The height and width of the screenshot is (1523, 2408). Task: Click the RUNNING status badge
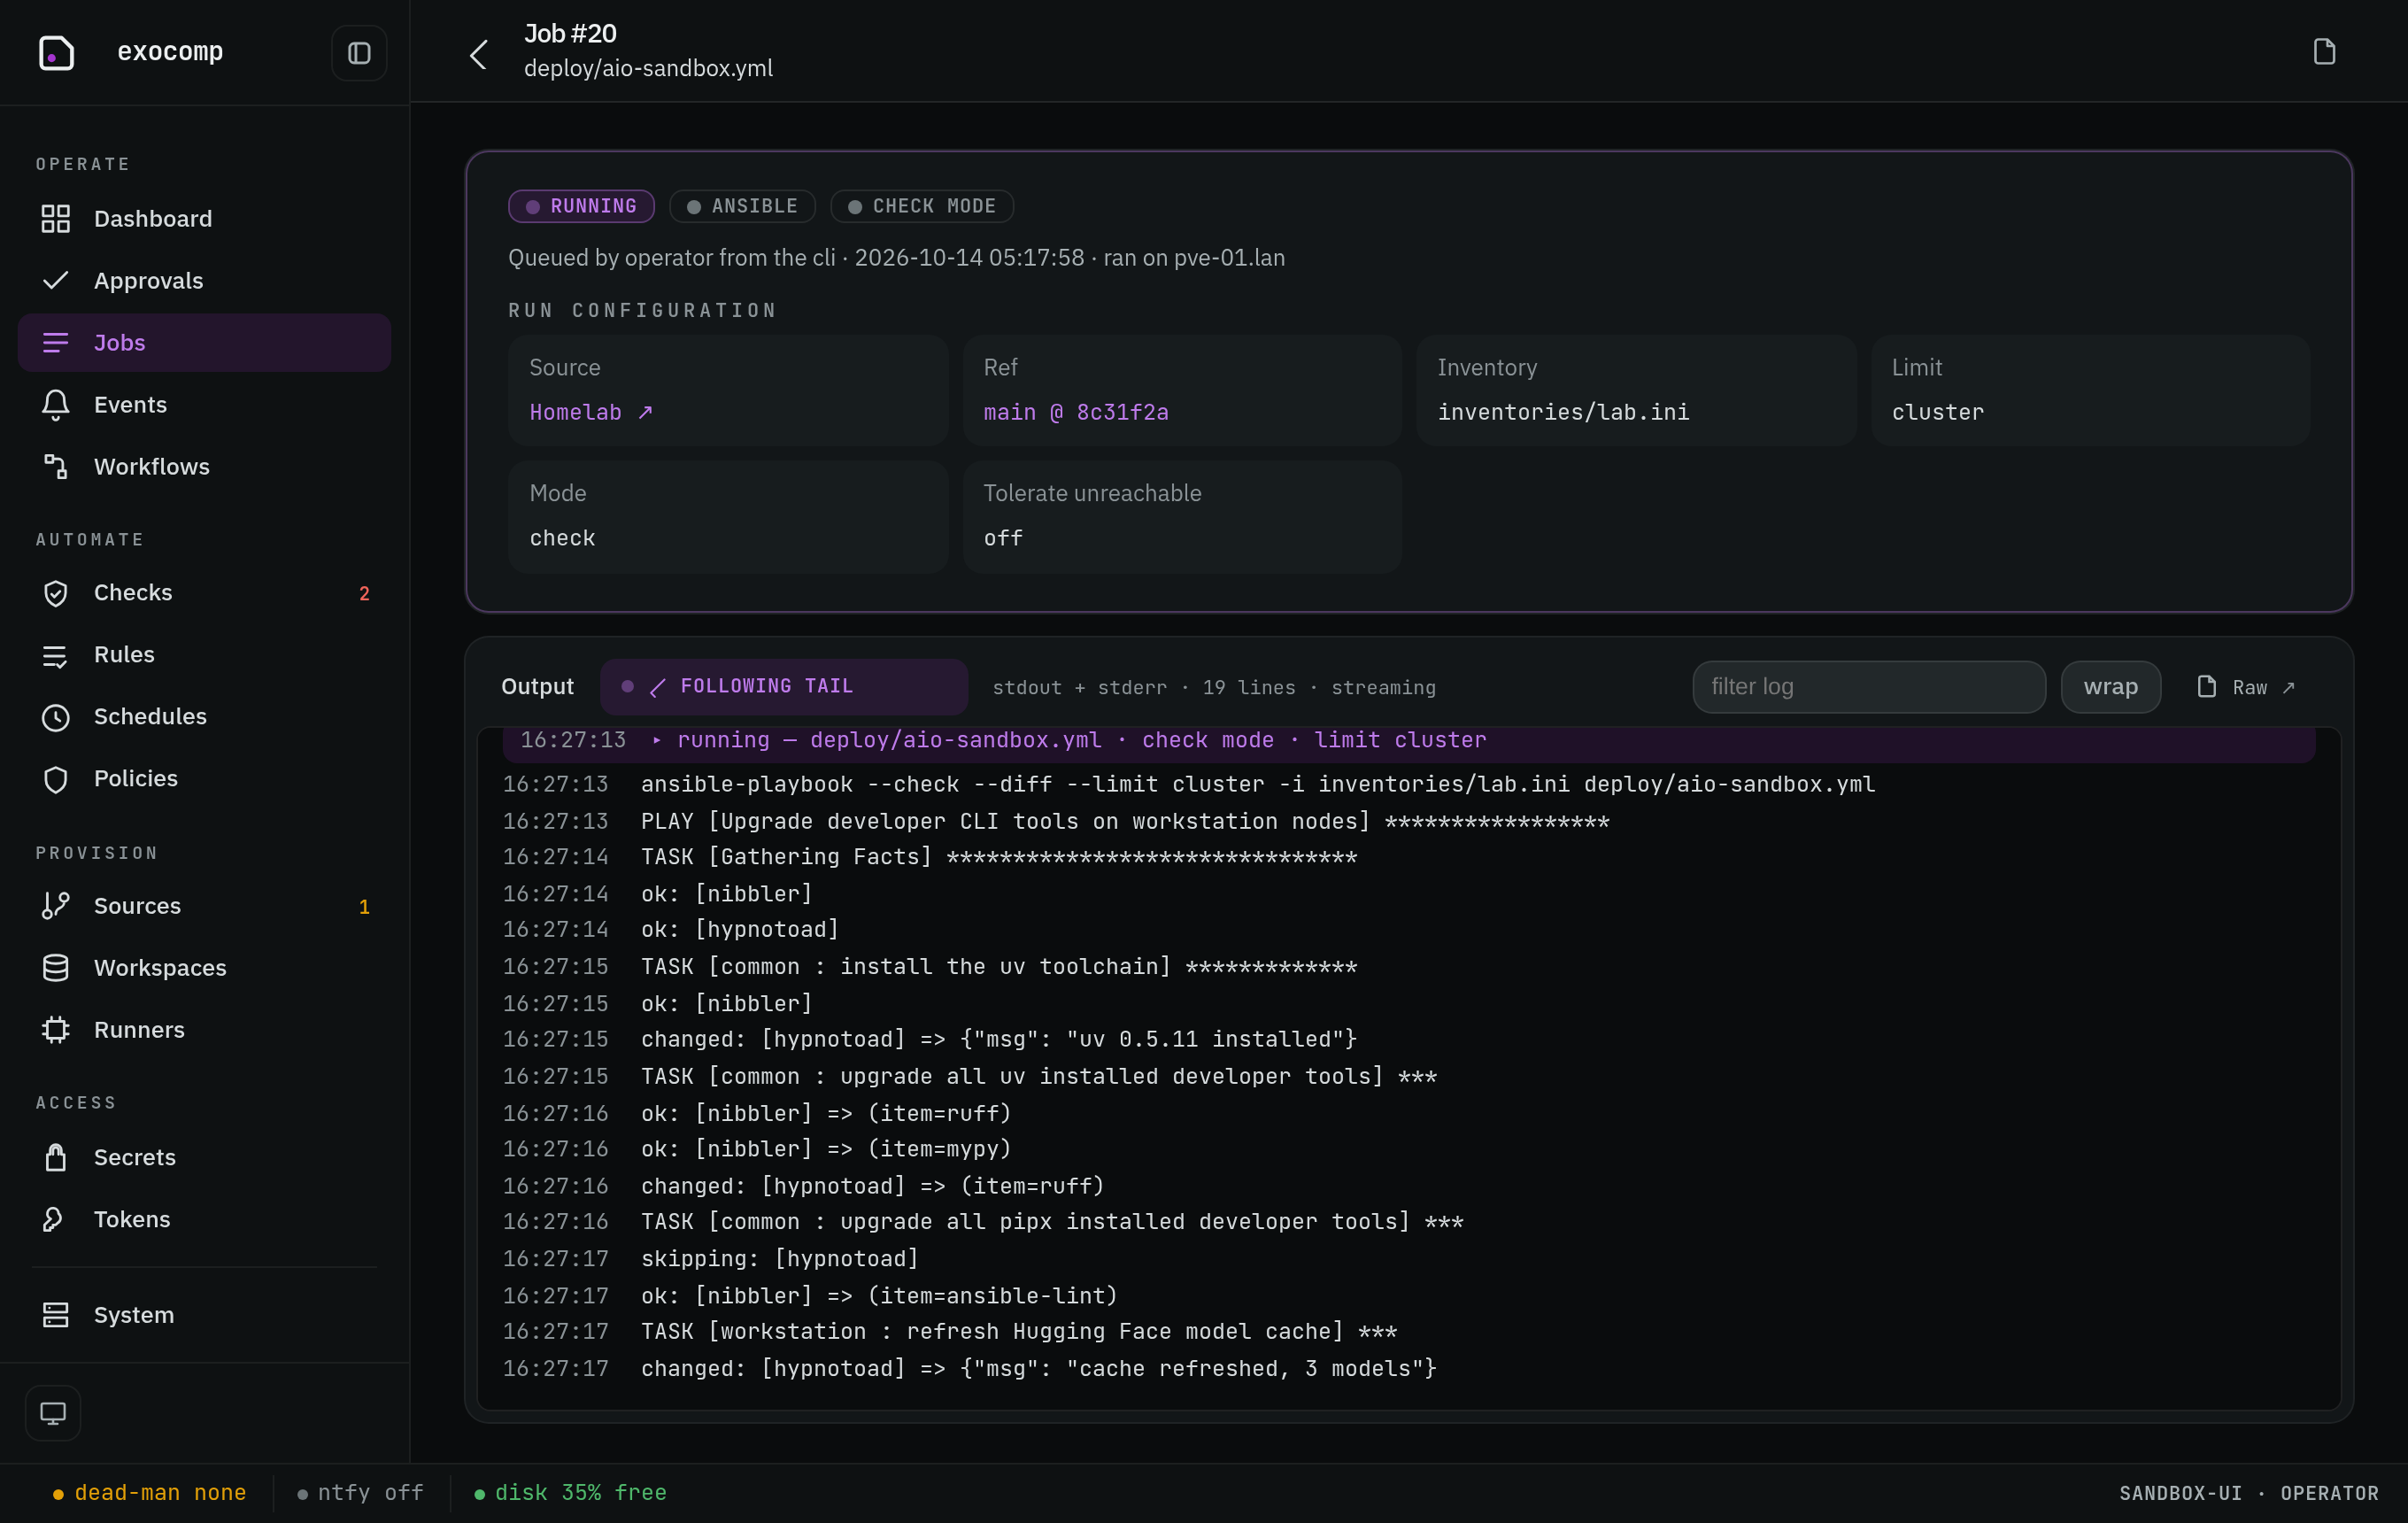(x=581, y=206)
